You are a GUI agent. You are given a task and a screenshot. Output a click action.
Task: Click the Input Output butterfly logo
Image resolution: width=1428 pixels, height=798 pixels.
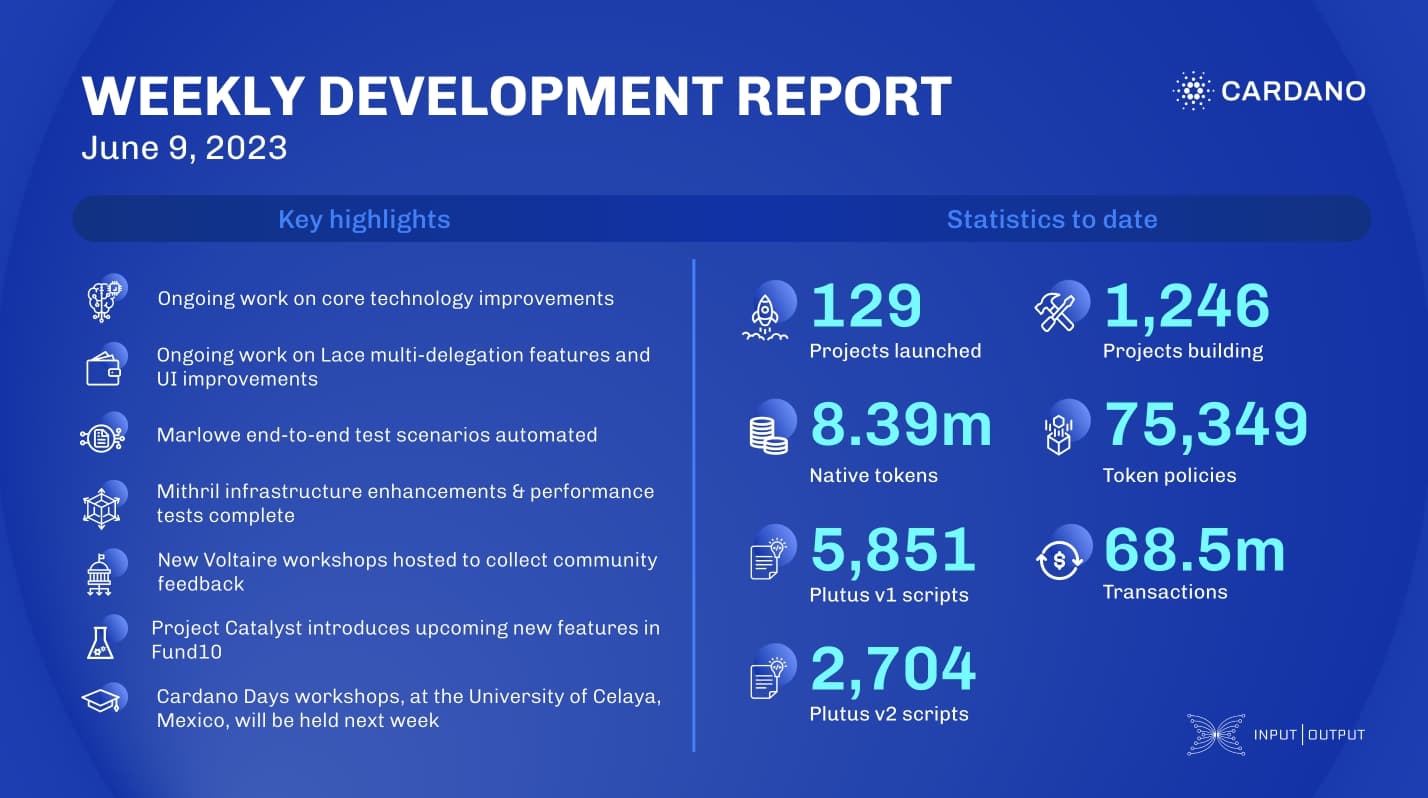tap(1216, 735)
